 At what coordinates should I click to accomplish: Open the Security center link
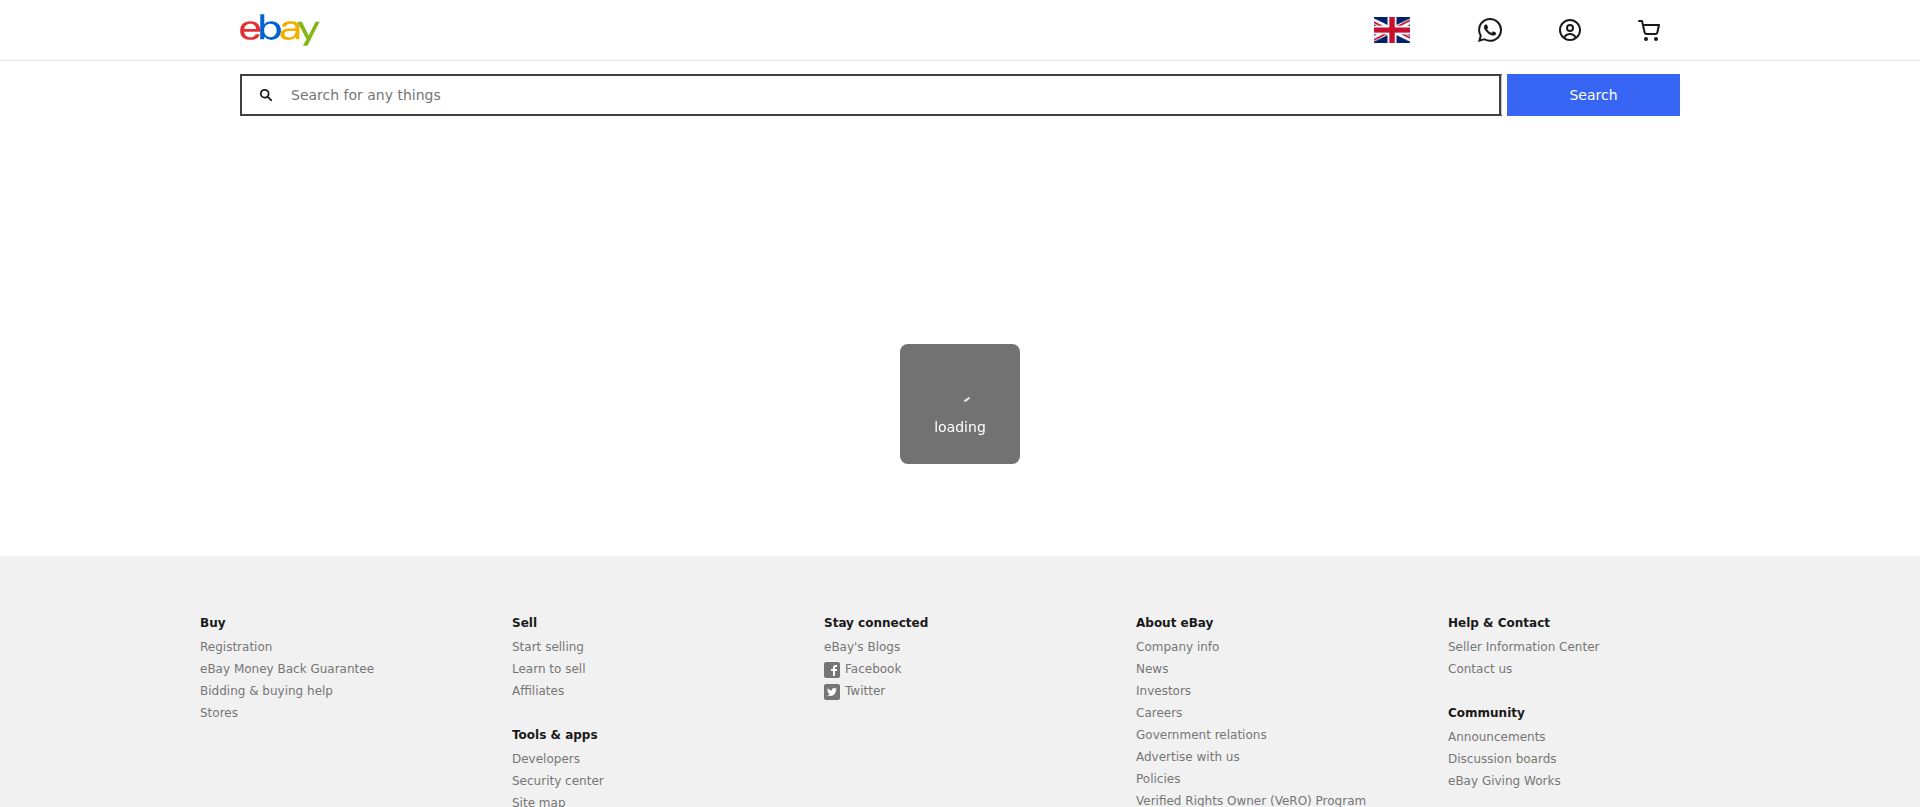click(x=558, y=781)
